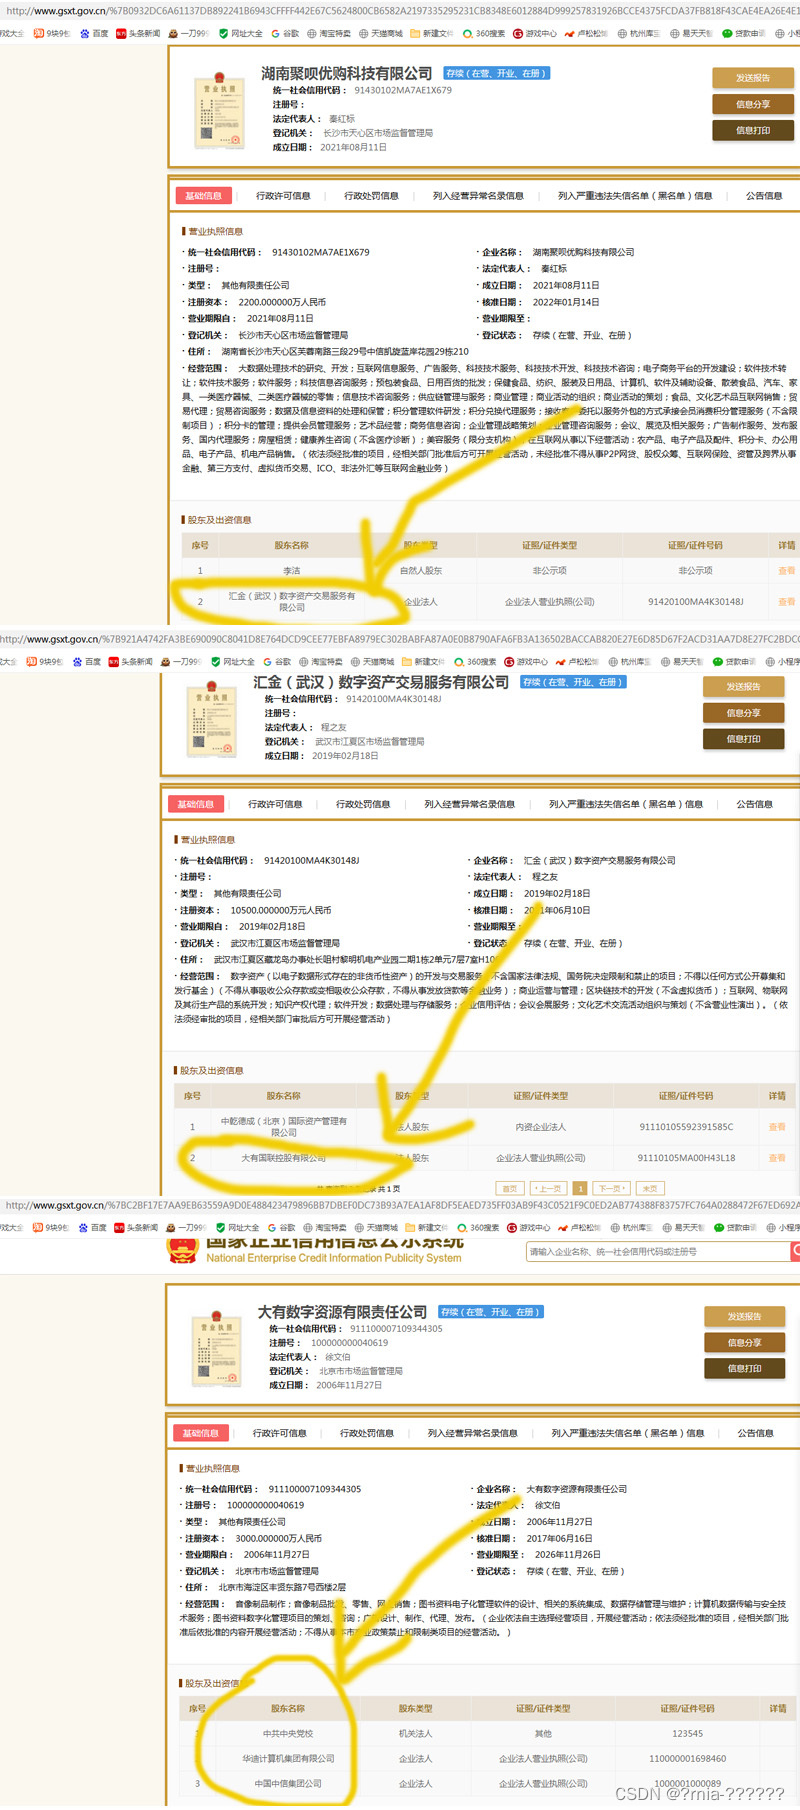Click 信息分享 button for 大有数字资源
Image resolution: width=800 pixels, height=1810 pixels.
[744, 1342]
